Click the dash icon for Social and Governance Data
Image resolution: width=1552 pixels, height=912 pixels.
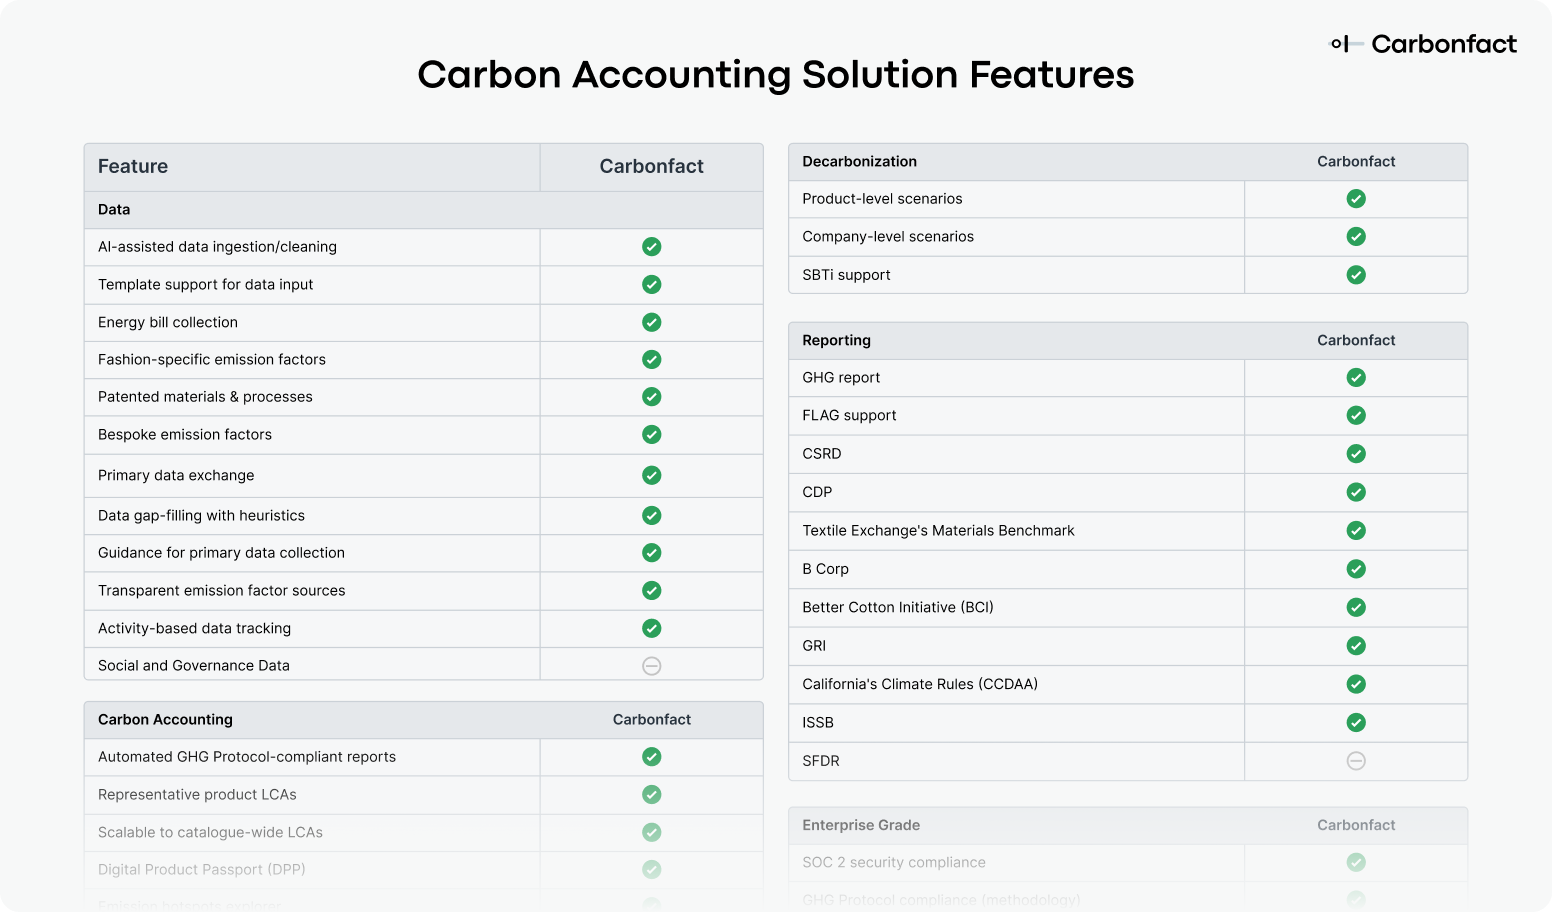pos(652,666)
